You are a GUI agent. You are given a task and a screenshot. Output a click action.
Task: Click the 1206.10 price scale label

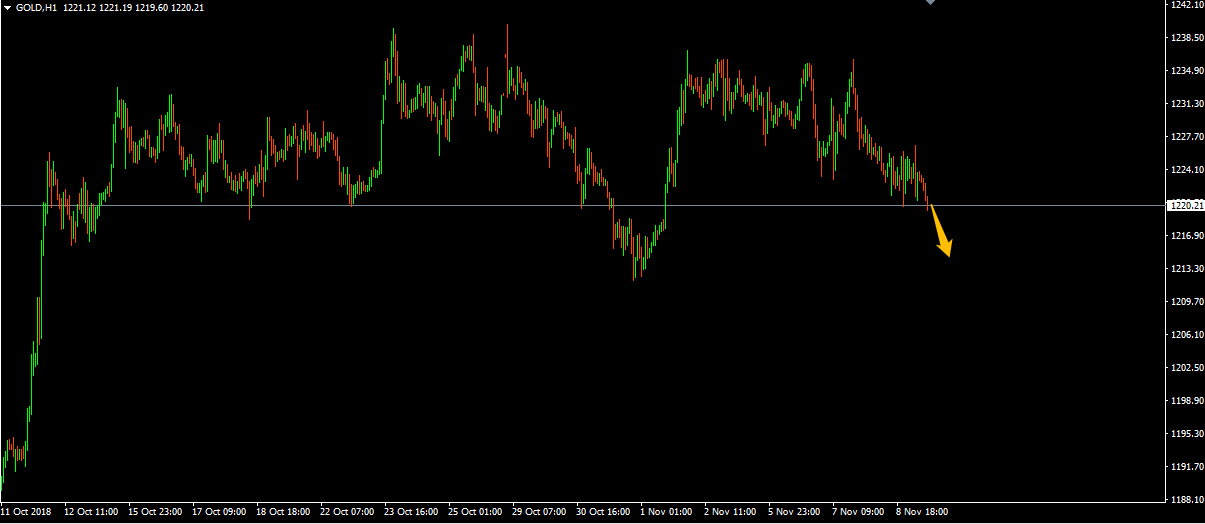click(1186, 335)
